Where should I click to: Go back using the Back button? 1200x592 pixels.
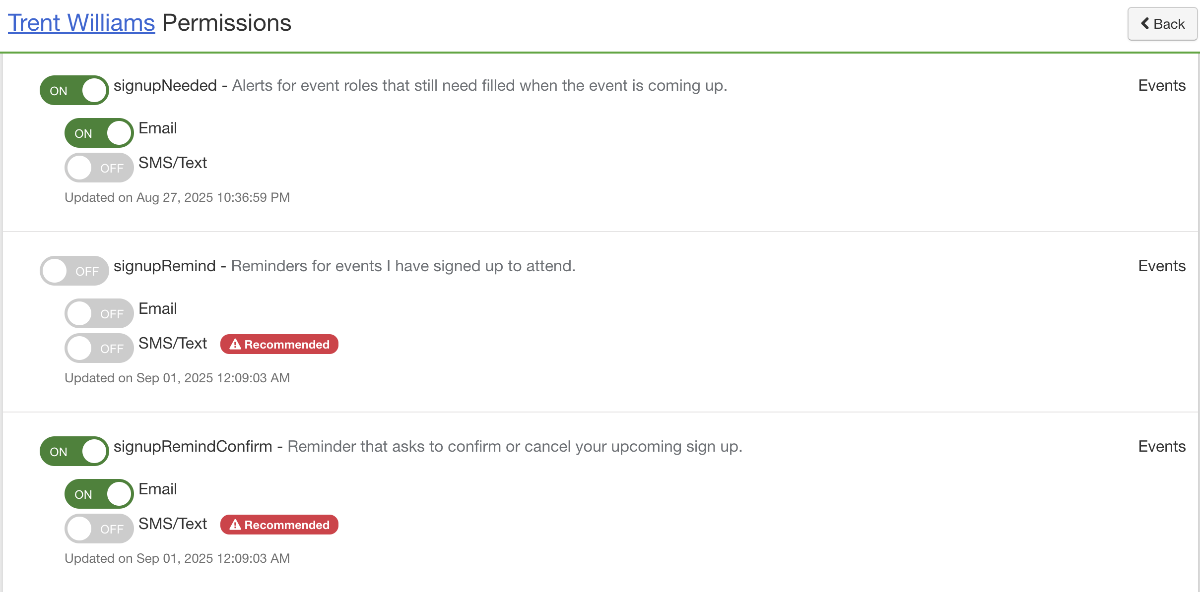(x=1162, y=24)
